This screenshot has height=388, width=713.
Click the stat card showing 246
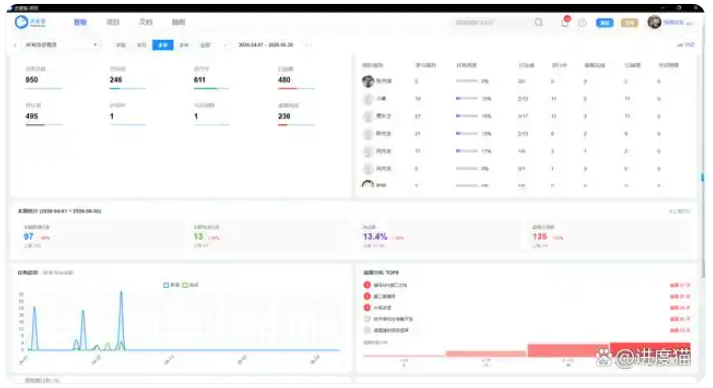click(127, 78)
